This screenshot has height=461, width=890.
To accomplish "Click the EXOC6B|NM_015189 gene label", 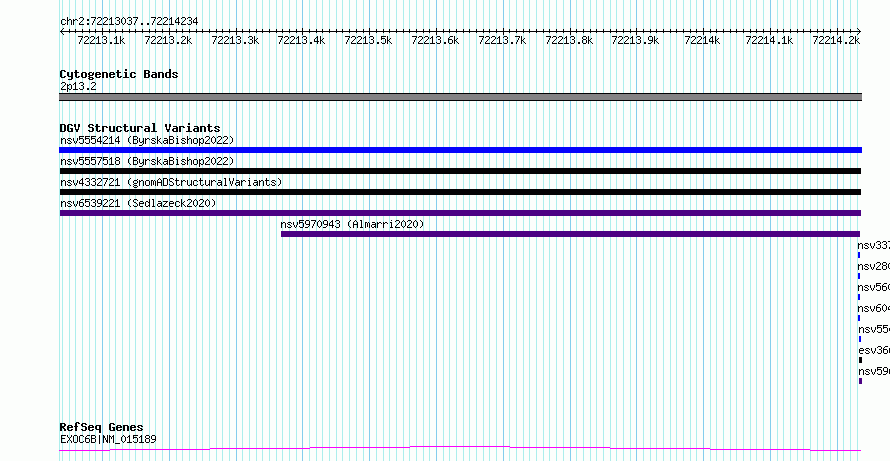I will pos(108,439).
